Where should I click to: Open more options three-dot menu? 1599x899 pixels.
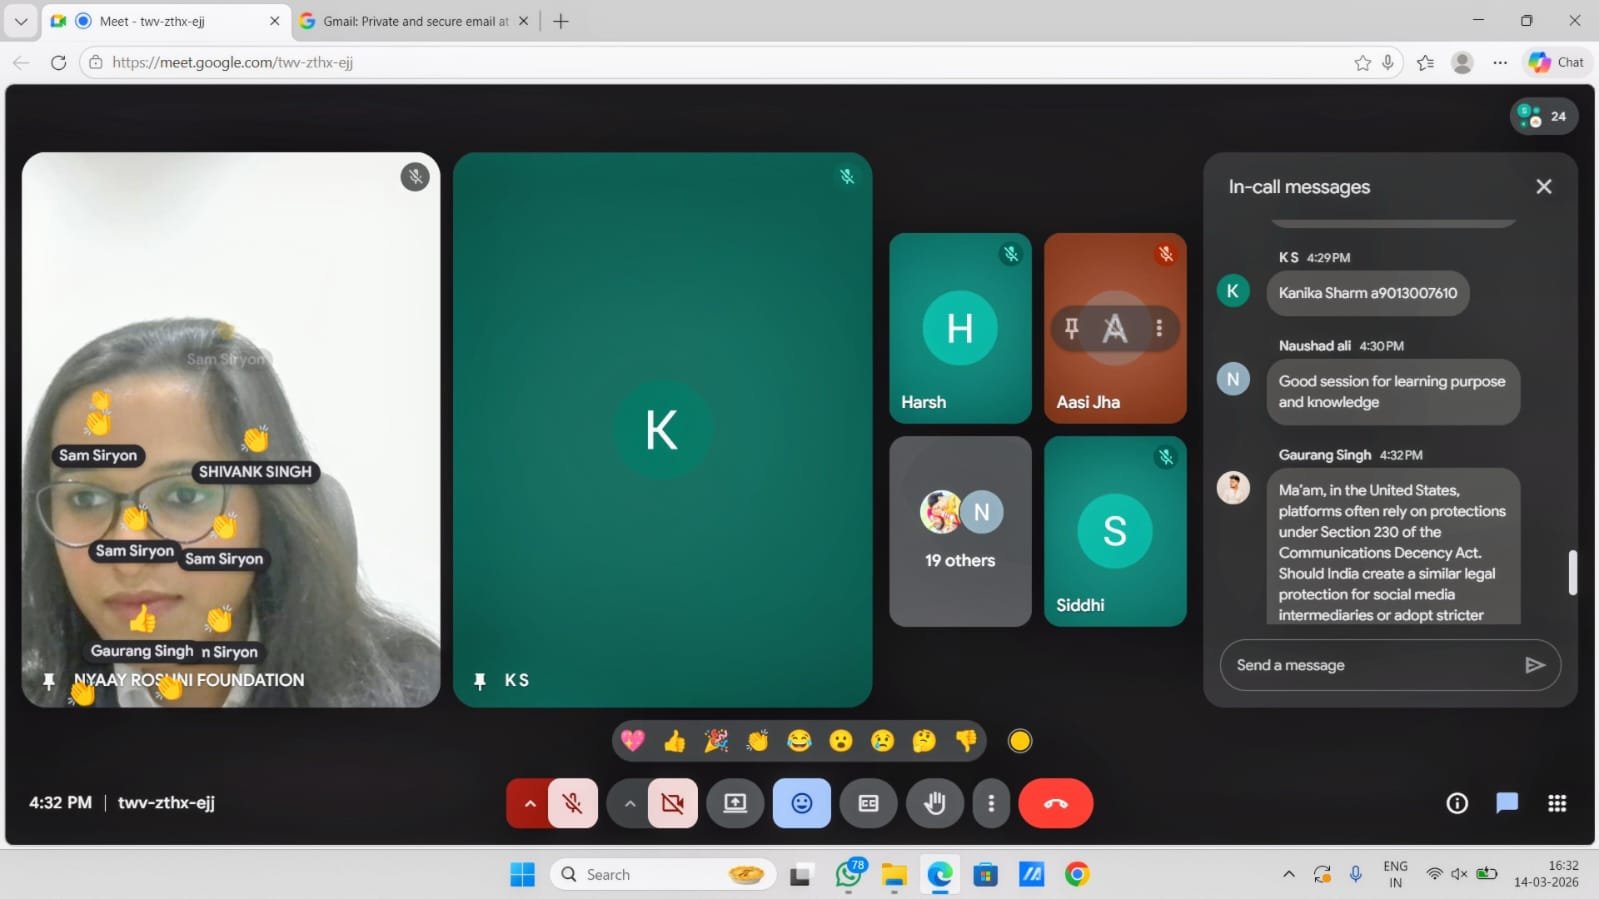(991, 803)
